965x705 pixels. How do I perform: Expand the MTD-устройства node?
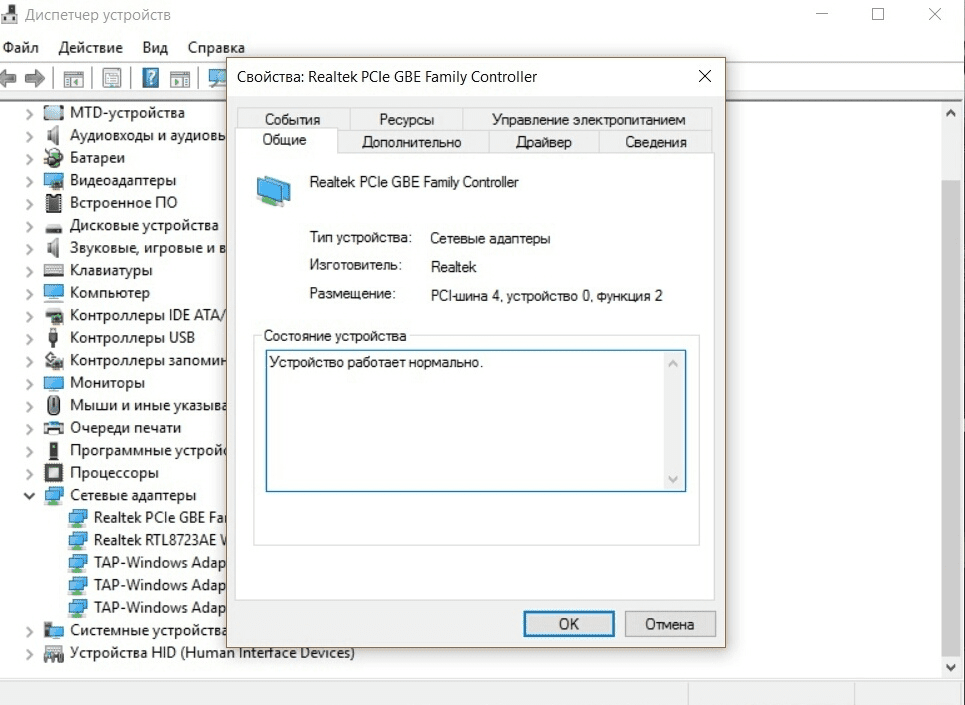pyautogui.click(x=30, y=113)
